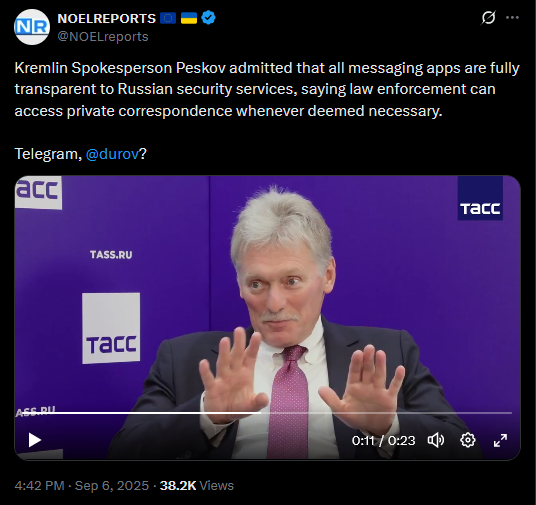The image size is (536, 505).
Task: Seek the video progress bar forward
Action: pyautogui.click(x=386, y=413)
